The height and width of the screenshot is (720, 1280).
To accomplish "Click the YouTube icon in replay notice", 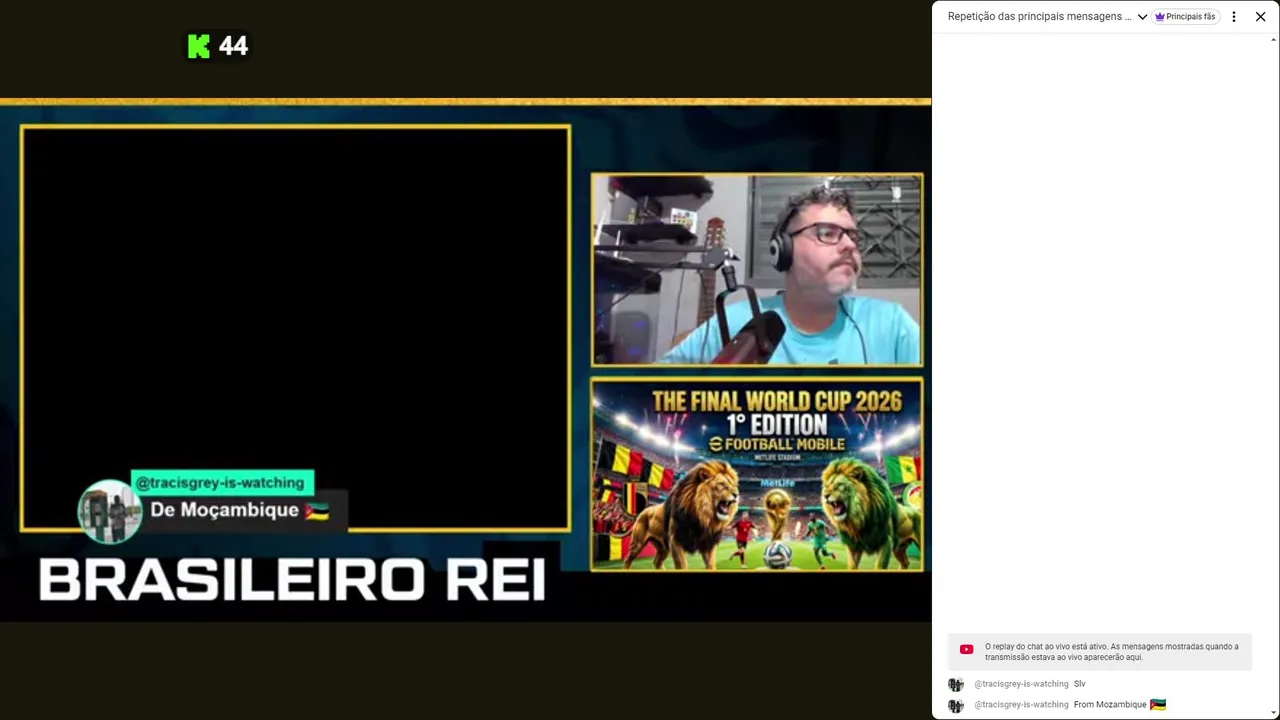I will [966, 650].
